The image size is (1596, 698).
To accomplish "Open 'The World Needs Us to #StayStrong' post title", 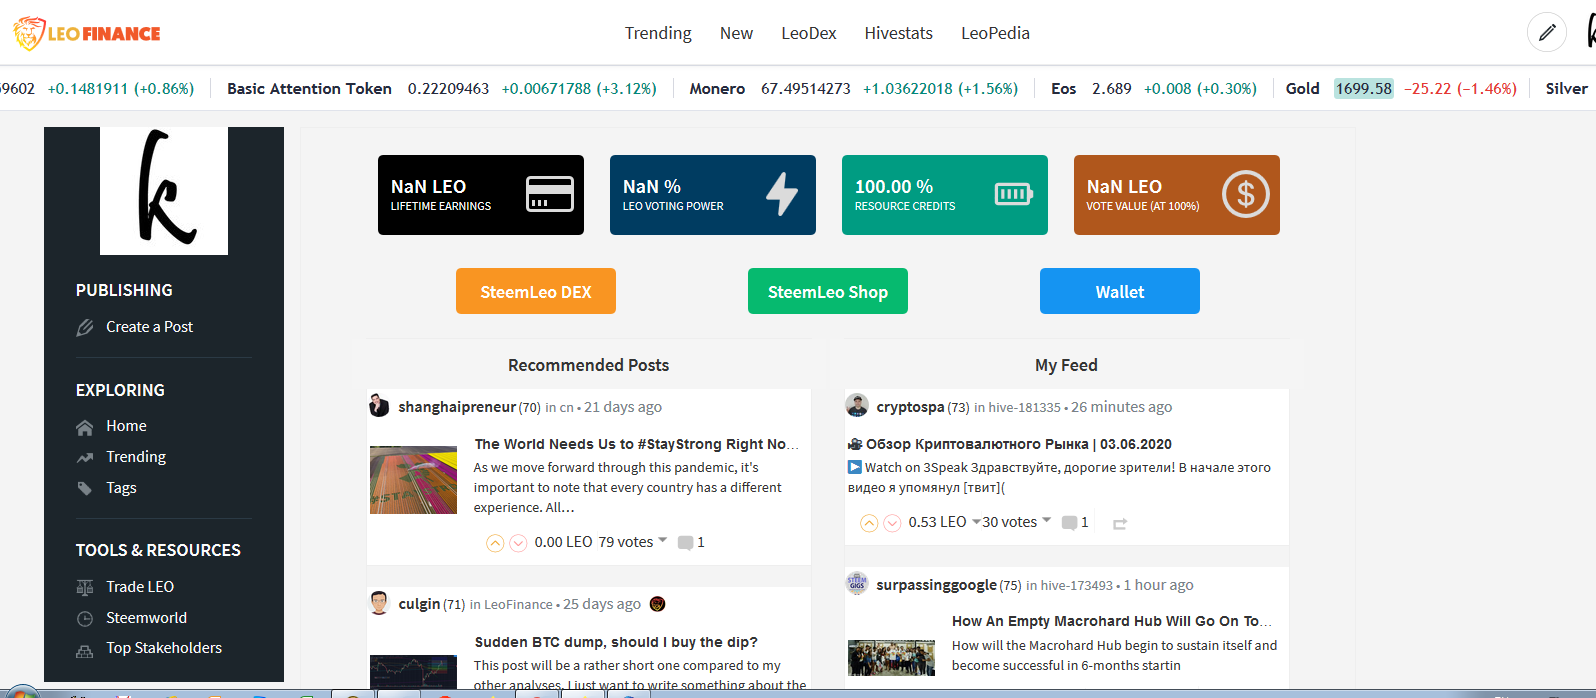I will tap(636, 444).
